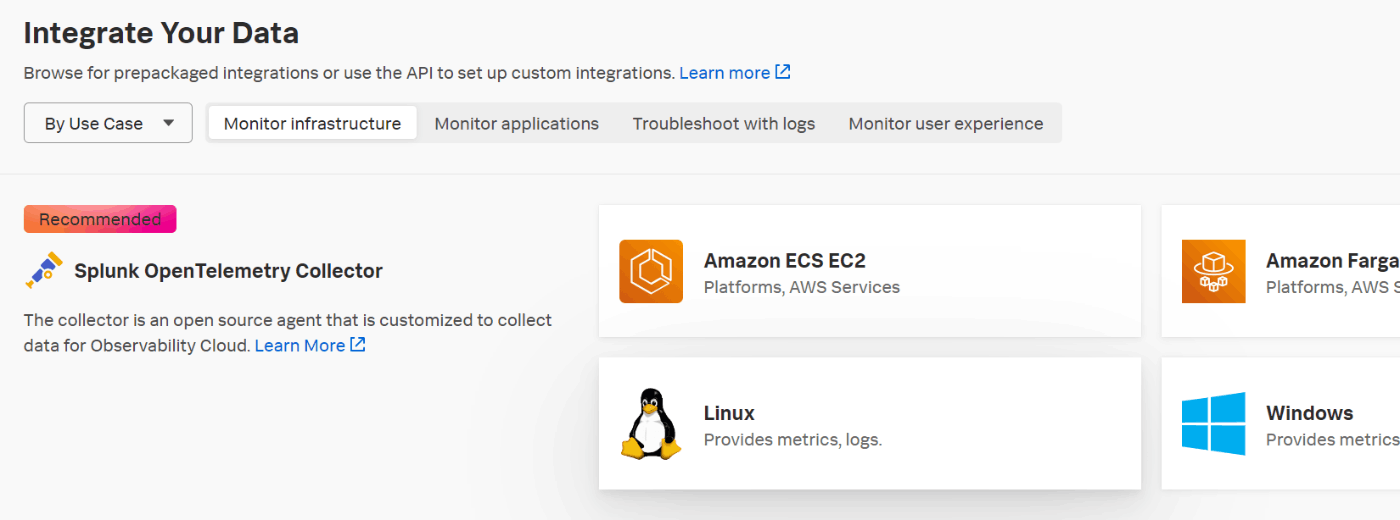Select the Monitor infrastructure tab
The width and height of the screenshot is (1400, 520).
click(x=312, y=123)
